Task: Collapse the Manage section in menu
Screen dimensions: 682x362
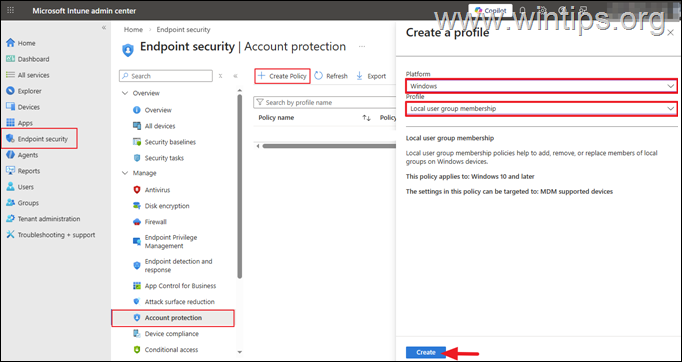Action: point(125,173)
